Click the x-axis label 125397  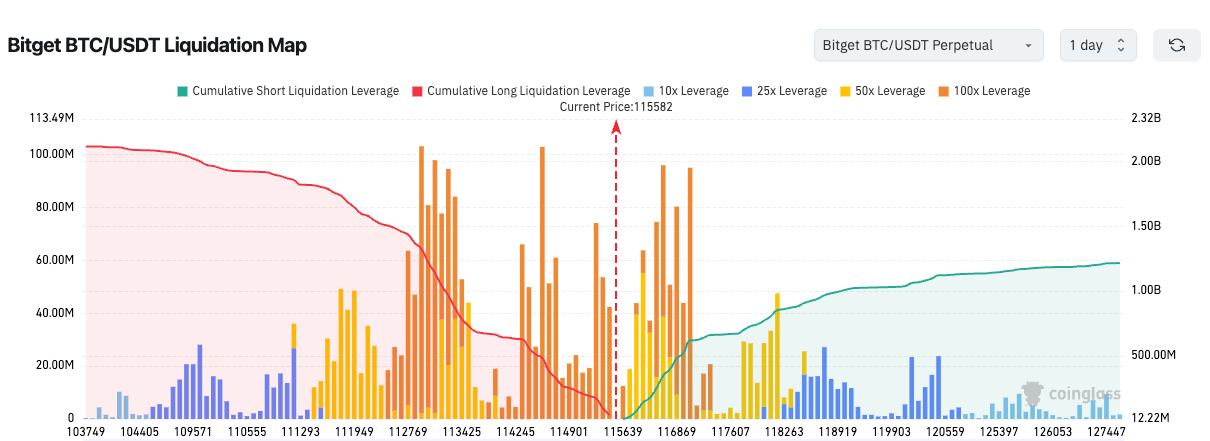(x=998, y=431)
